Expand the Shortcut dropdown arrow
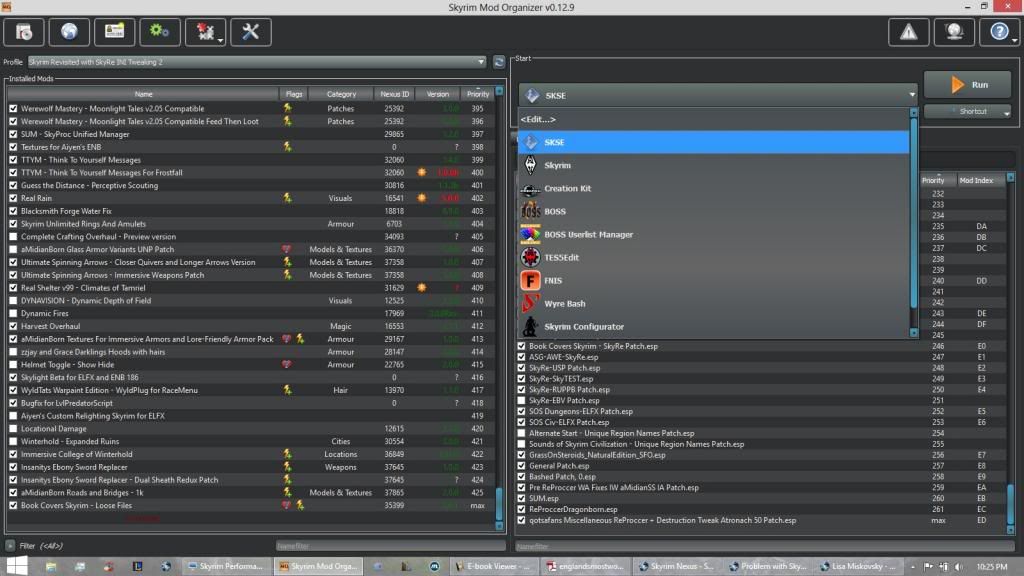Screen dimensions: 1024x576 1007,112
